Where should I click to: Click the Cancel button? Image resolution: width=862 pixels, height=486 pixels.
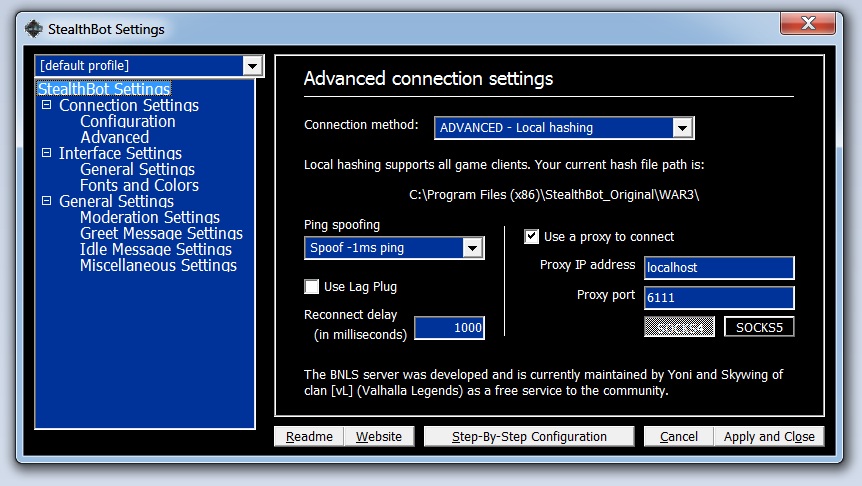coord(679,437)
